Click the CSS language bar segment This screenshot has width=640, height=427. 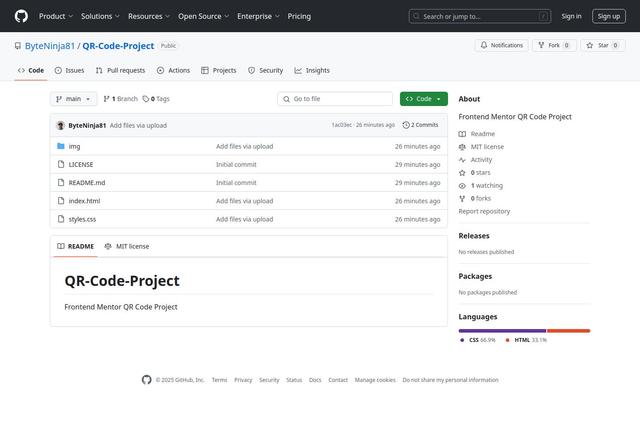[x=502, y=330]
